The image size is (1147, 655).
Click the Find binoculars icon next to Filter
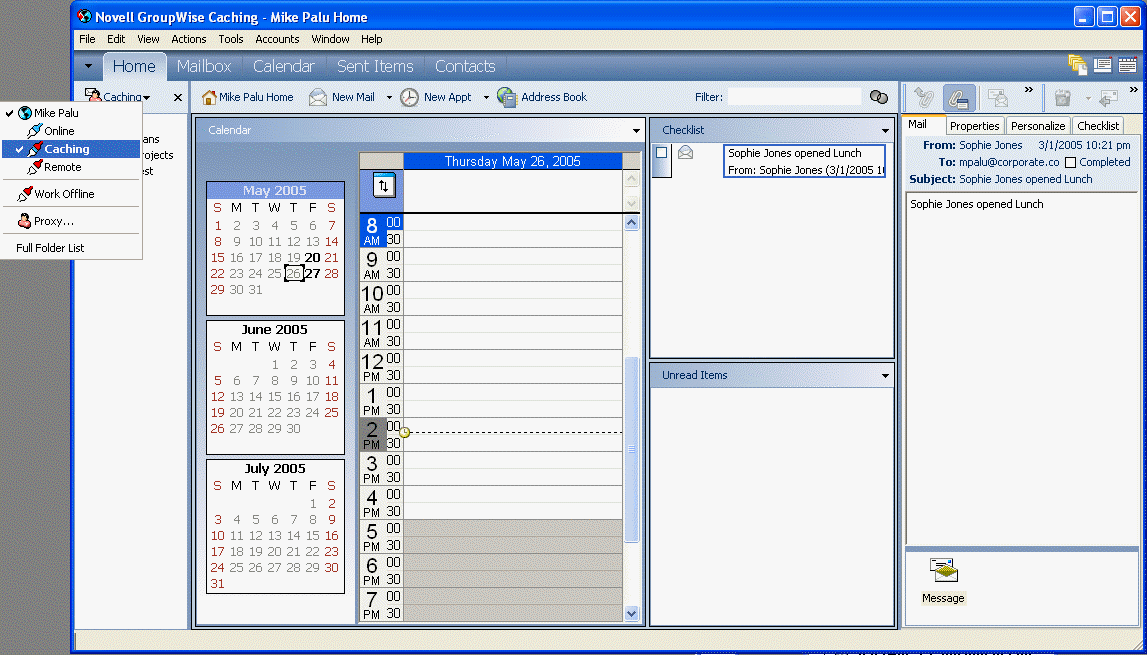coord(878,97)
